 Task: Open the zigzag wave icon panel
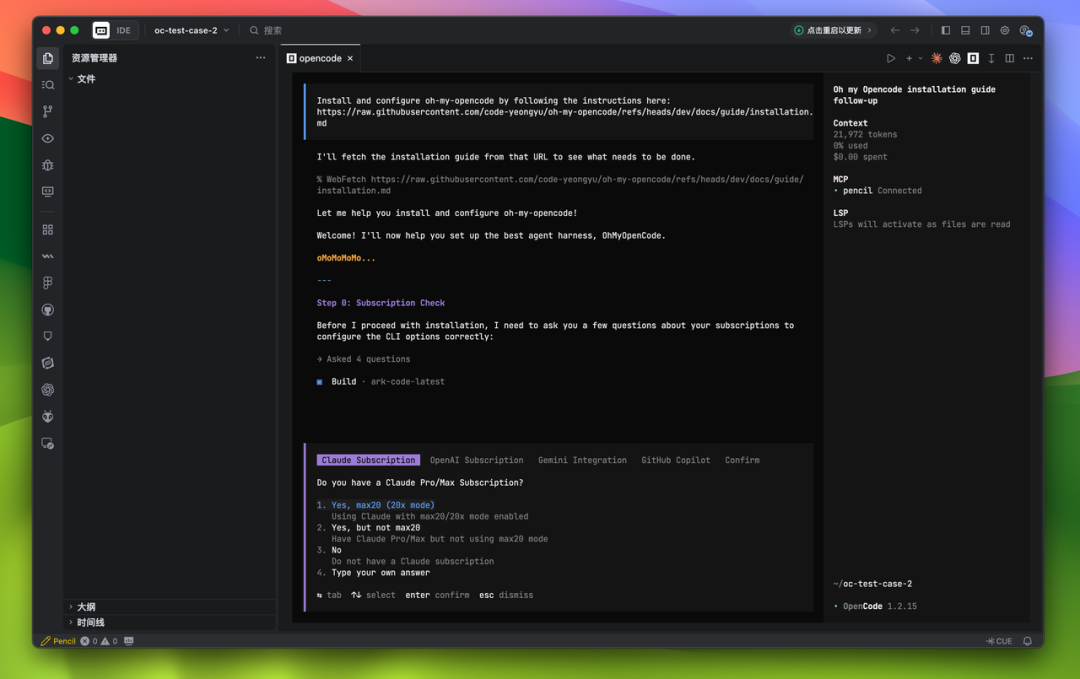(48, 256)
